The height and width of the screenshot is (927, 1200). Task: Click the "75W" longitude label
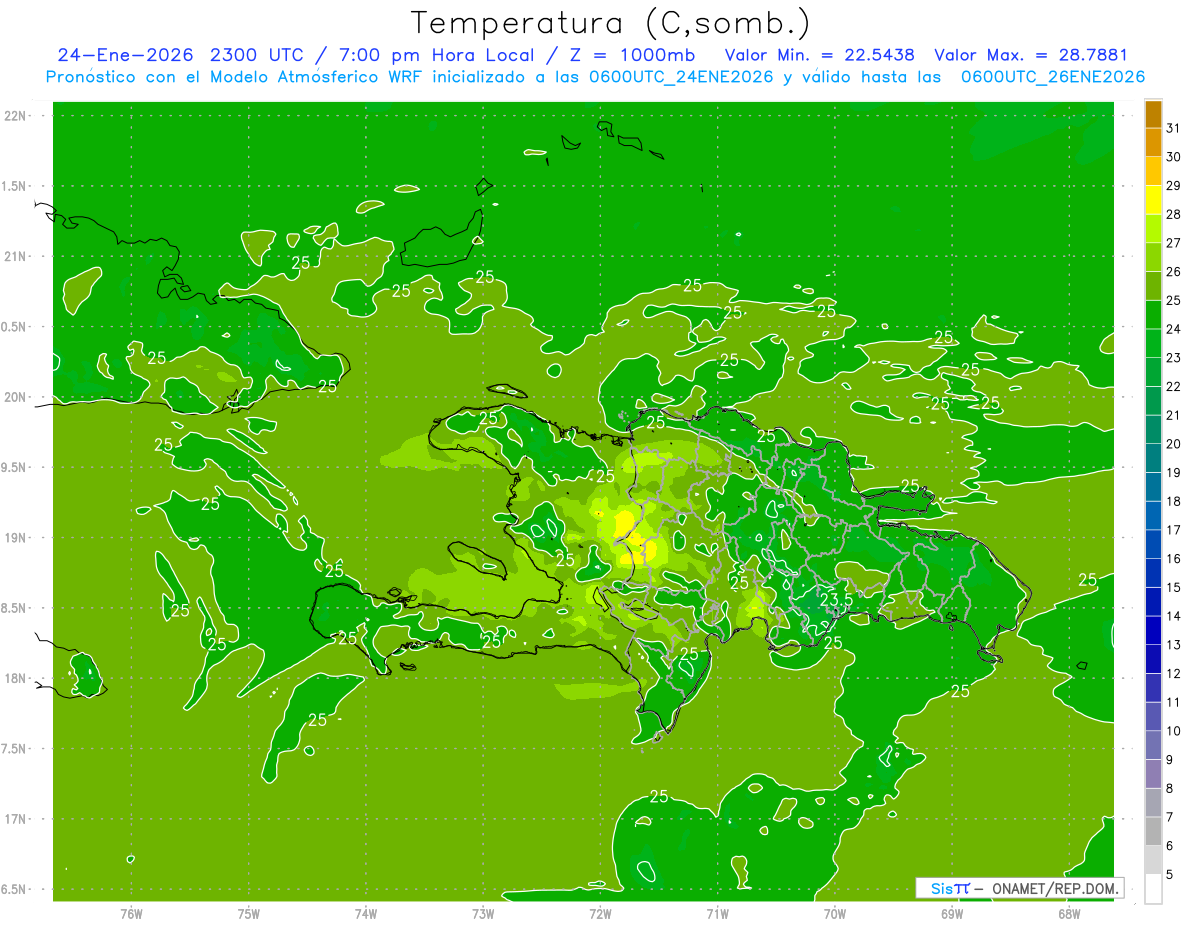click(x=249, y=914)
